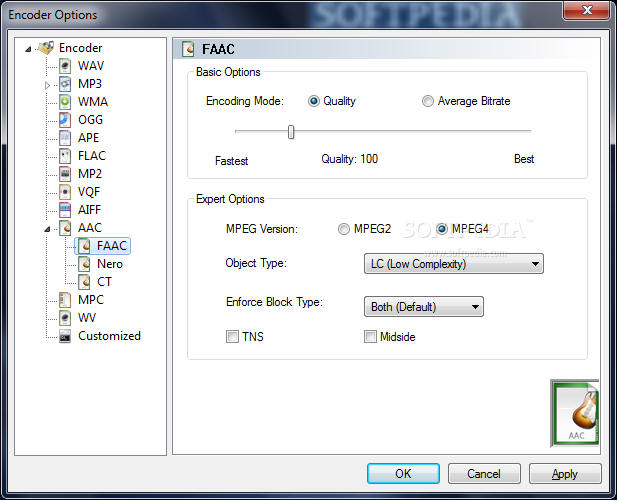Expand the MP3 tree node
617x500 pixels.
pos(47,85)
